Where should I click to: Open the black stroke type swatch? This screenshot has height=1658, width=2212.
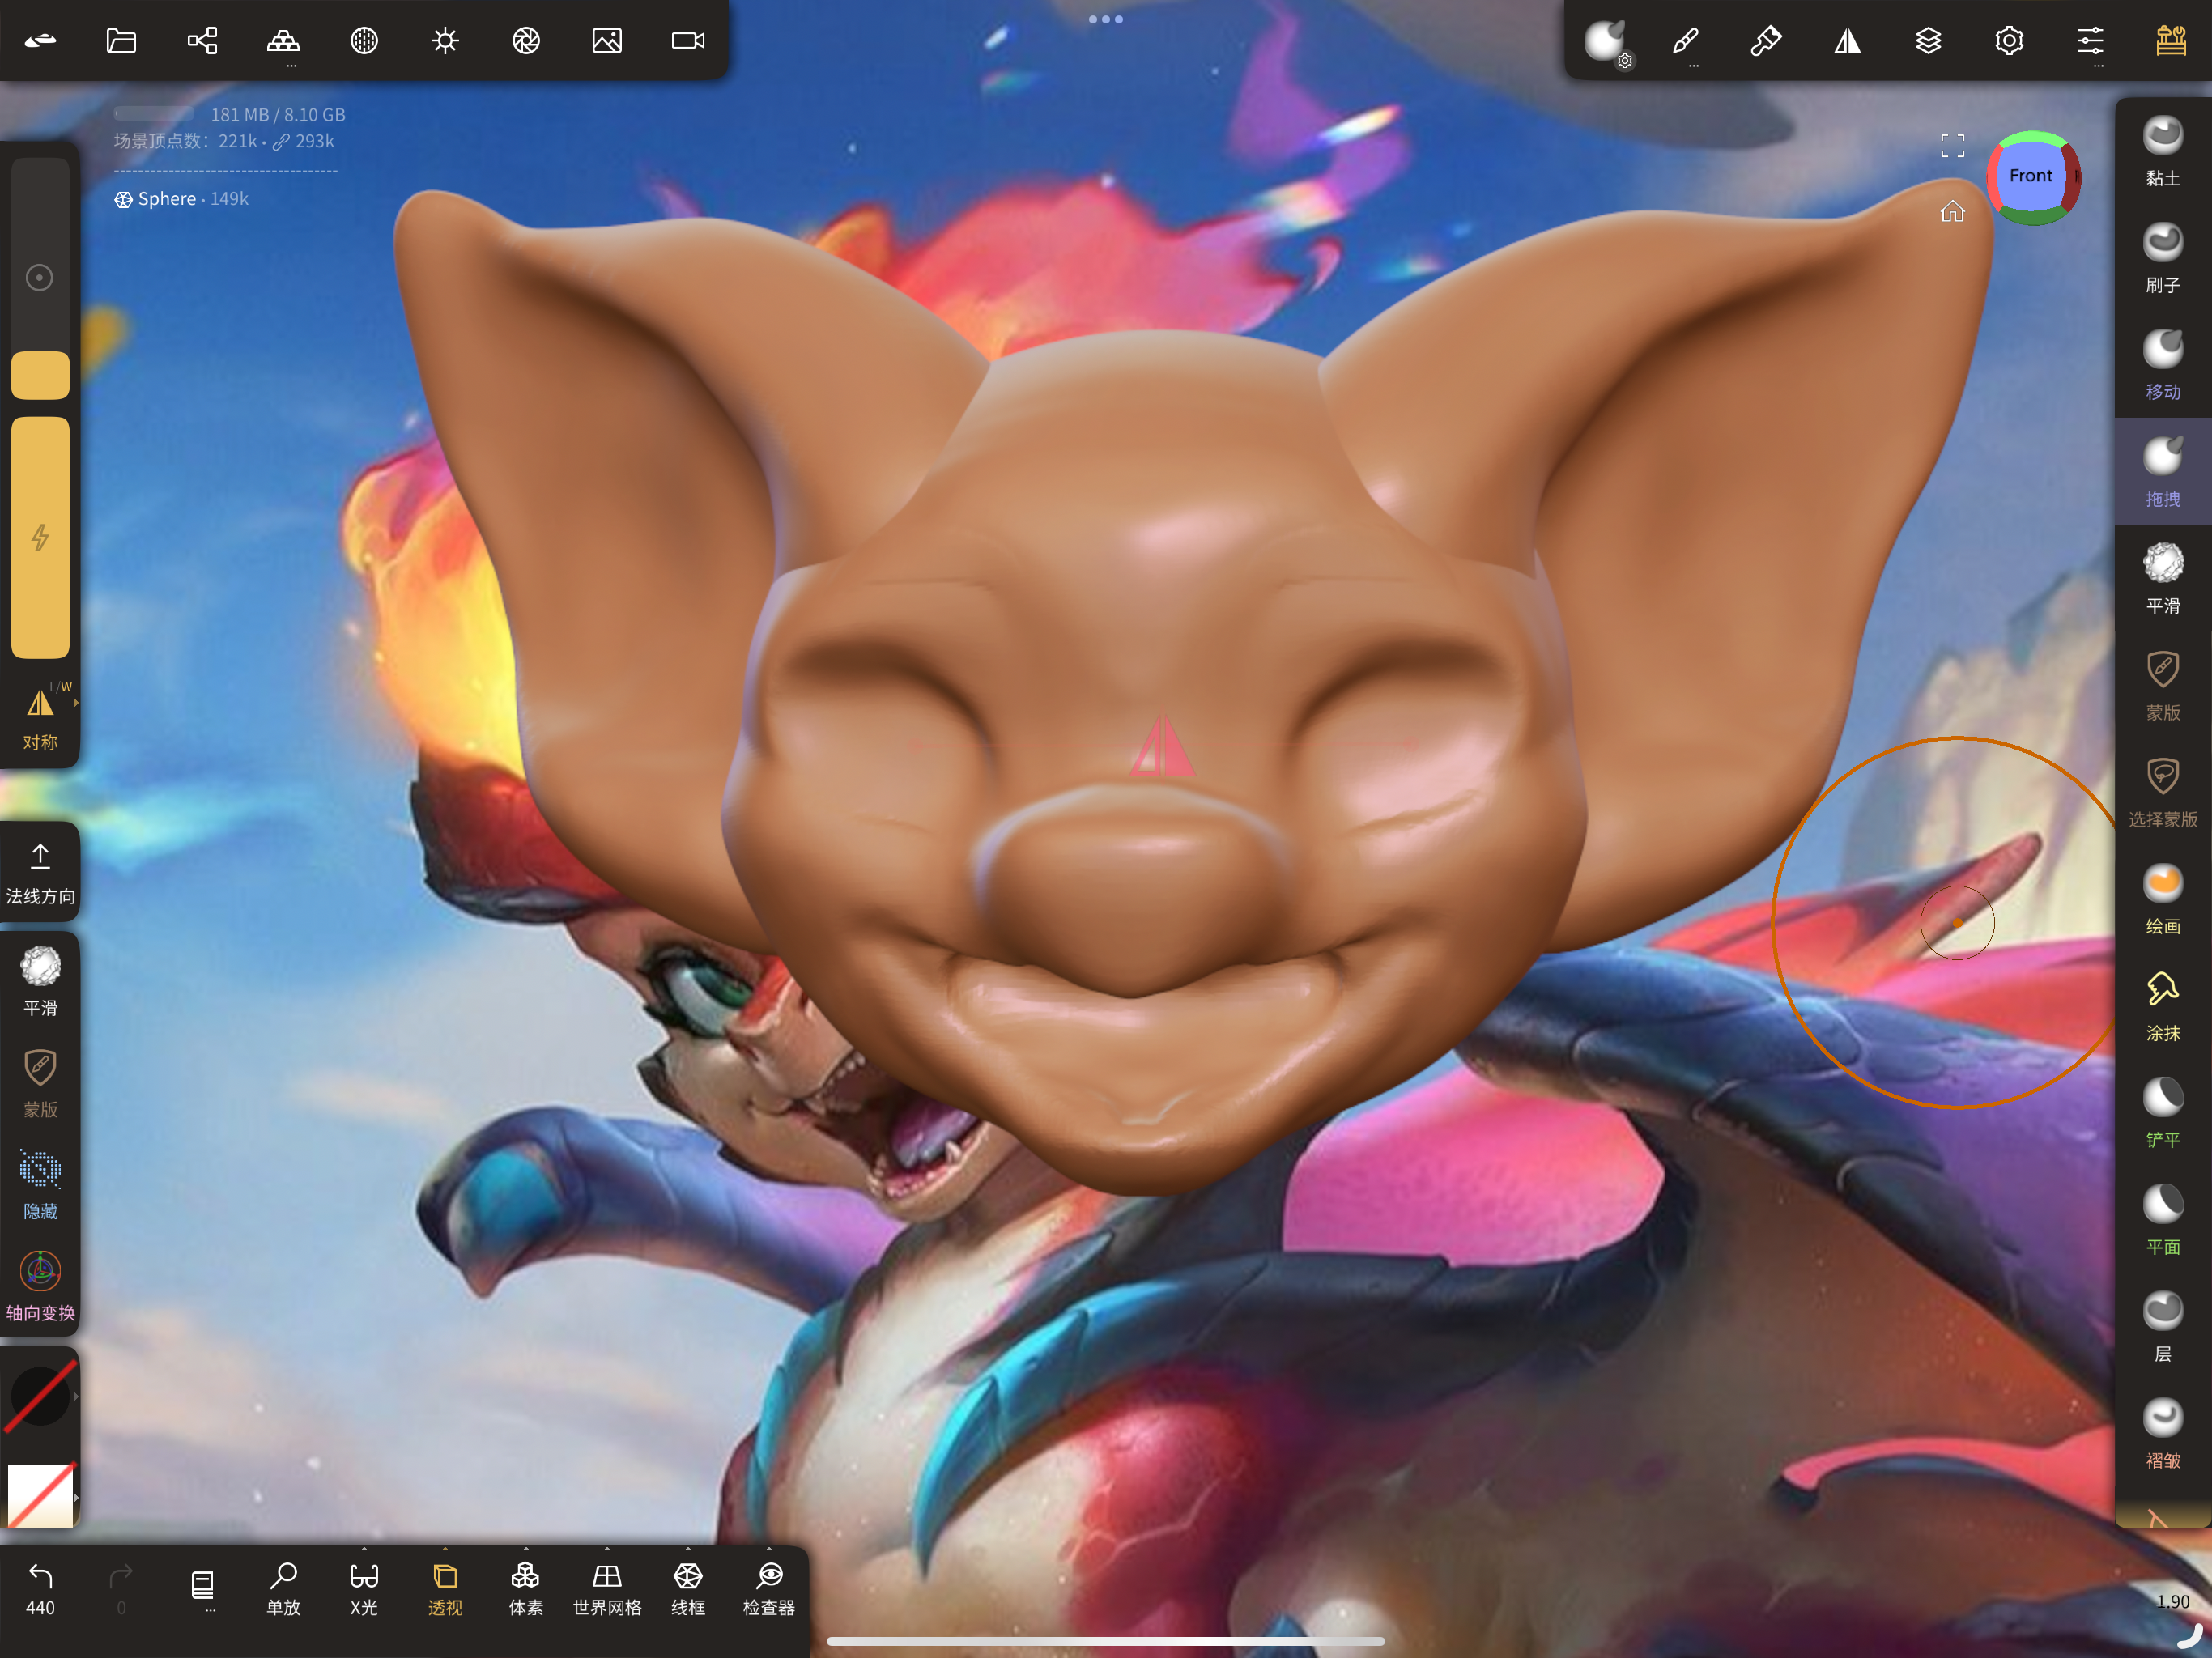pyautogui.click(x=40, y=1396)
